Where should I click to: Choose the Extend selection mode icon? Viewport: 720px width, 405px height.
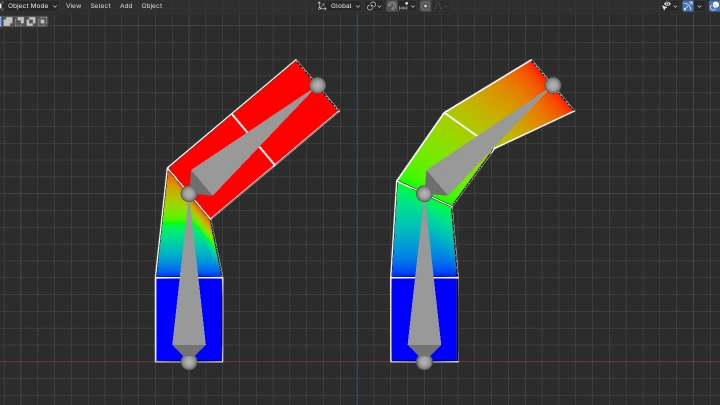click(x=8, y=22)
